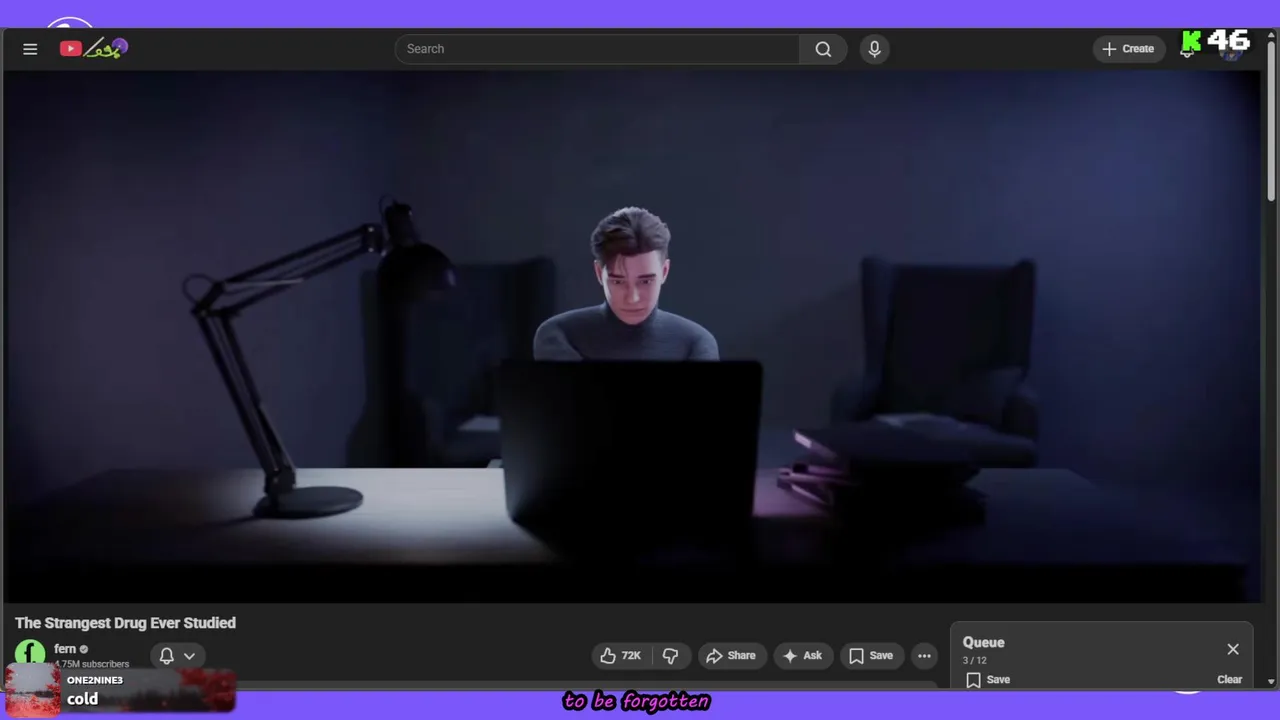Click the scrollbar down arrow

[1271, 681]
